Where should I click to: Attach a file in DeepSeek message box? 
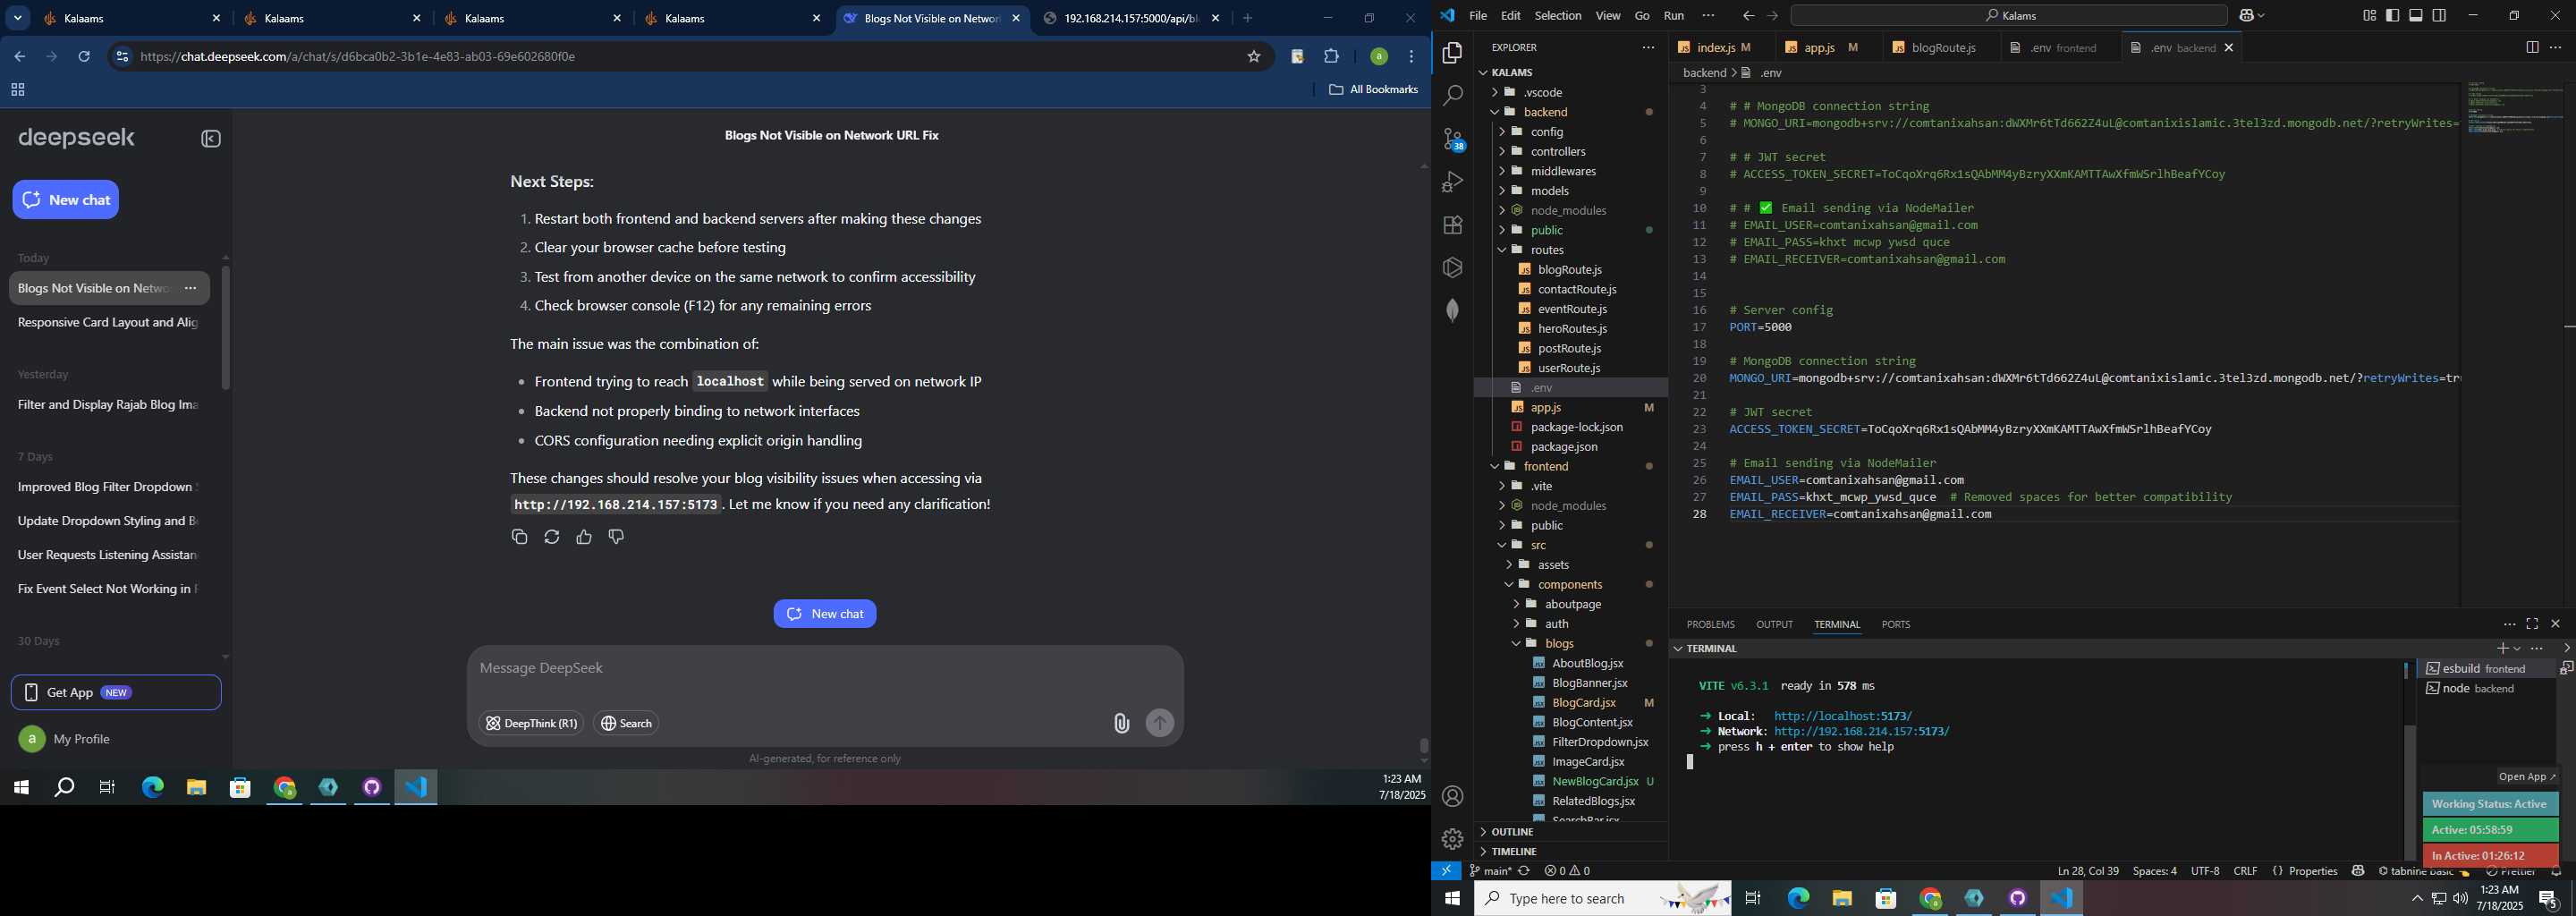1121,723
